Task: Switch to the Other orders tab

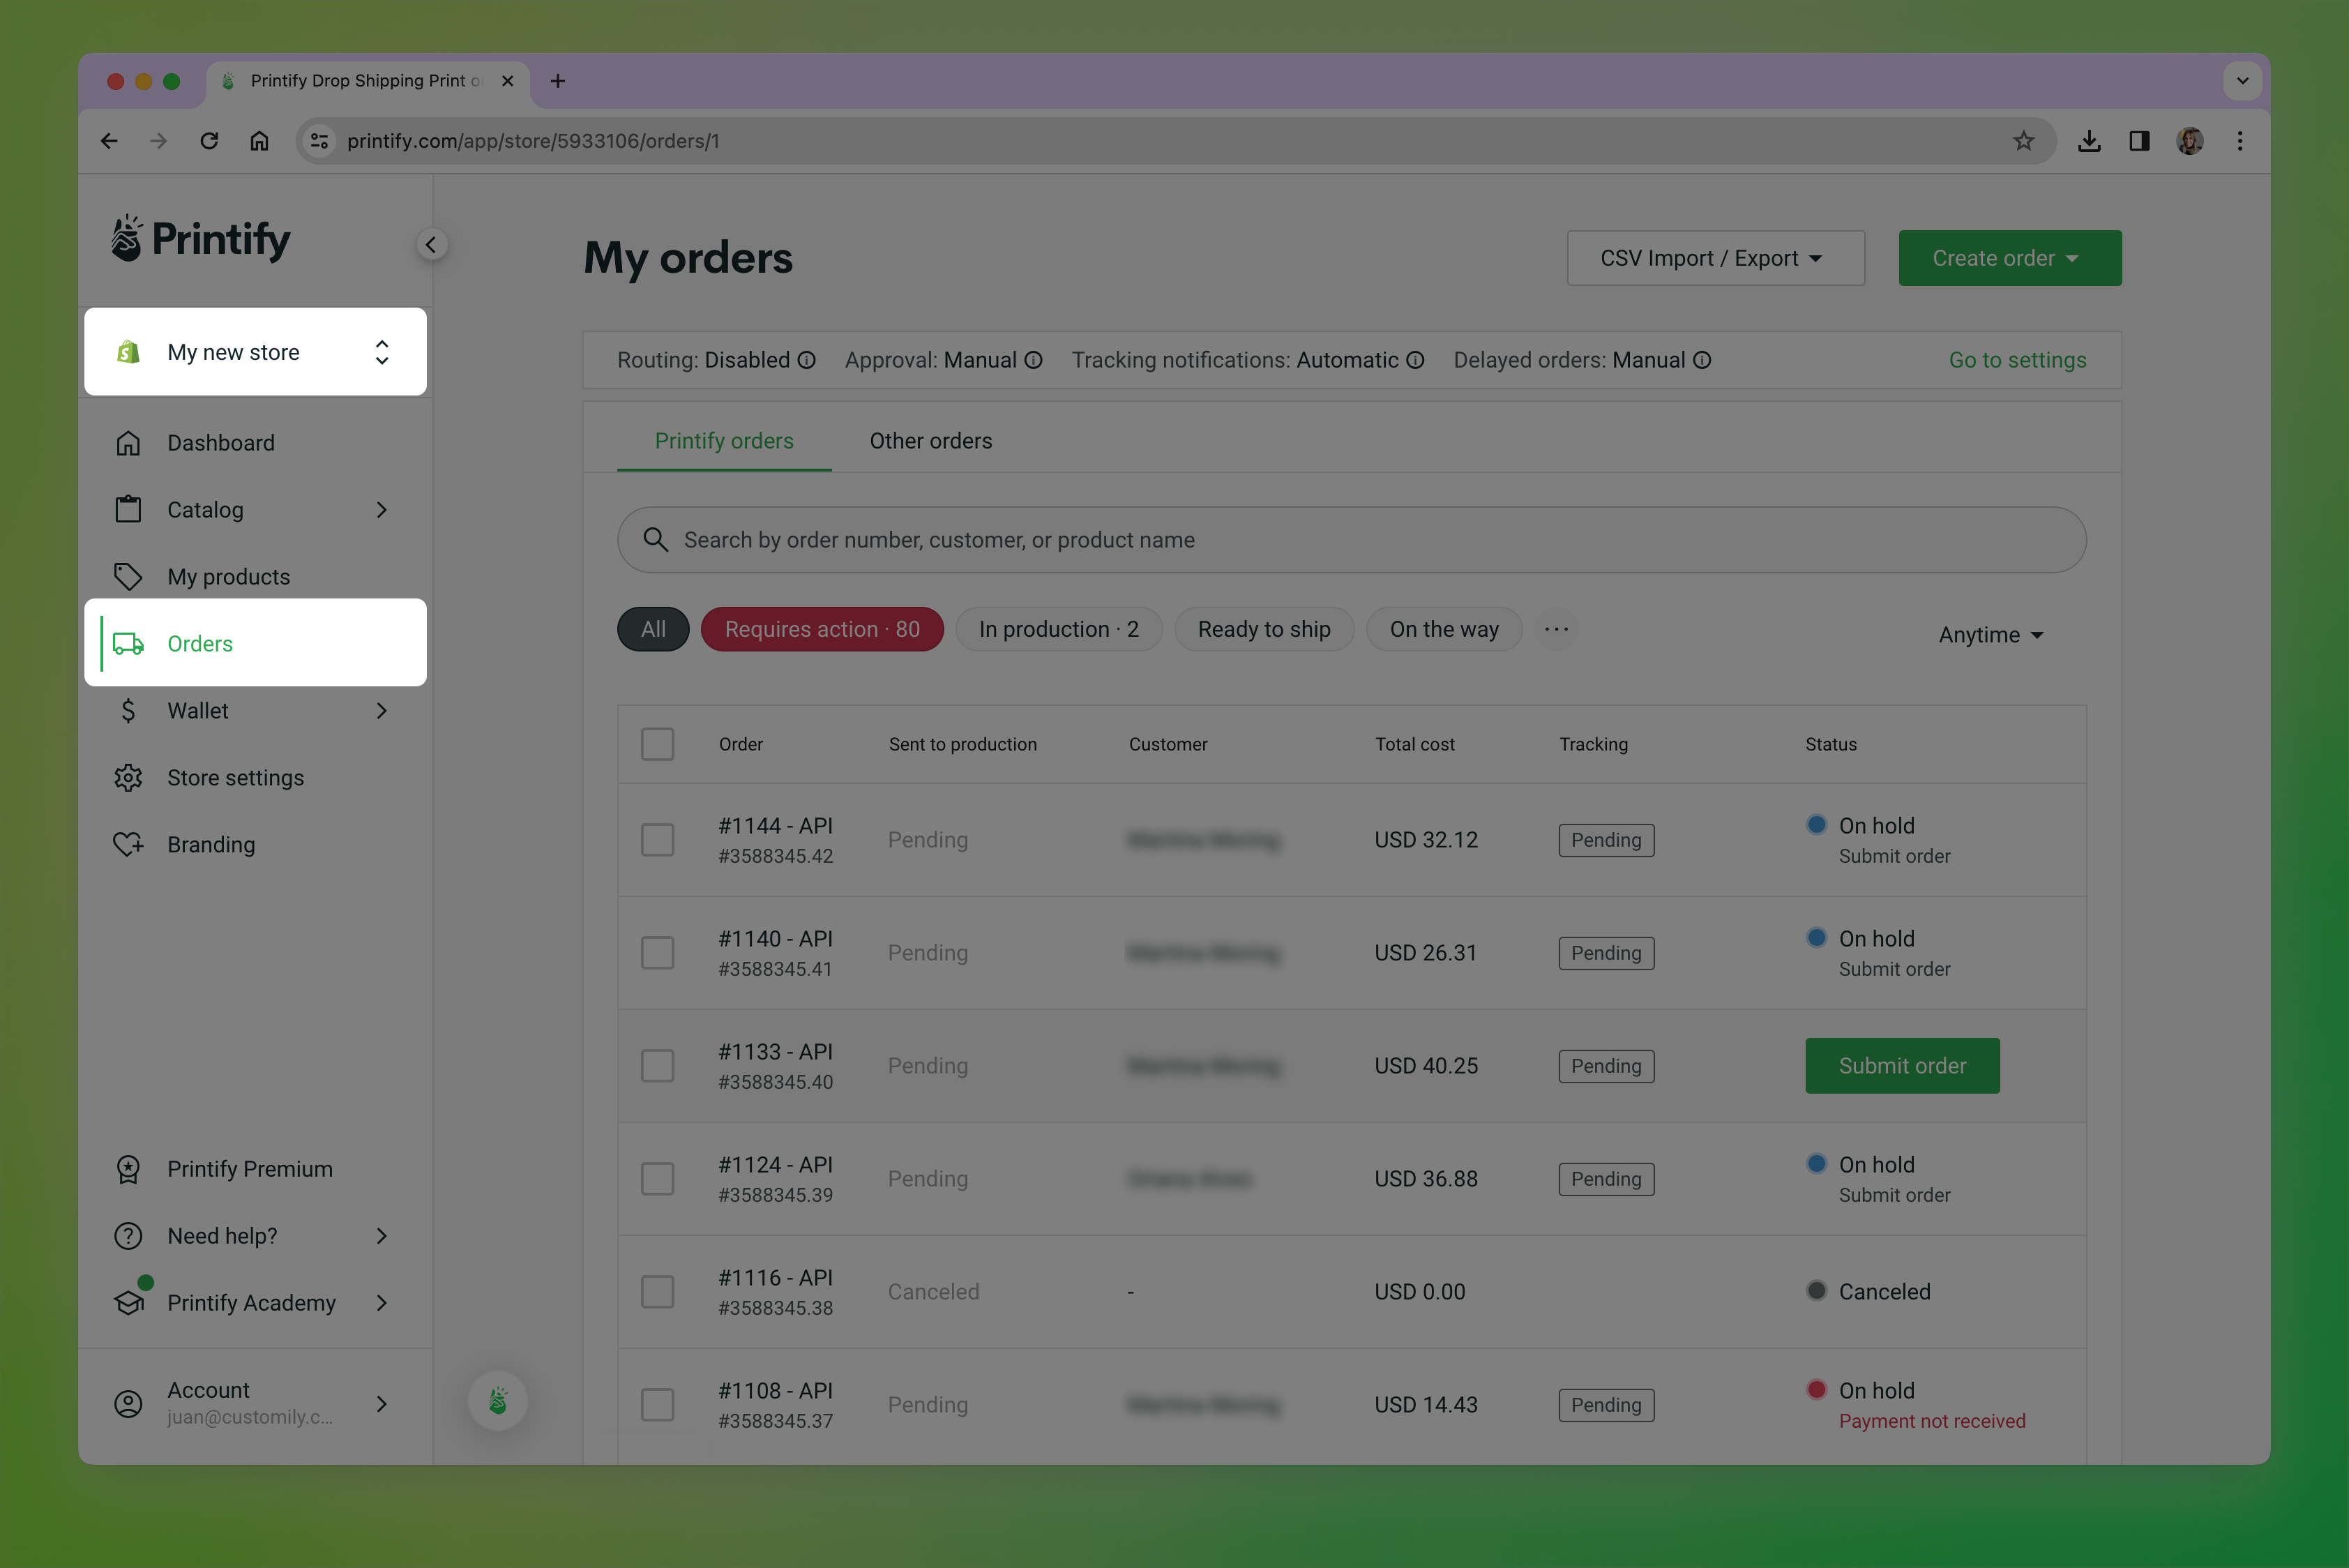Action: 930,441
